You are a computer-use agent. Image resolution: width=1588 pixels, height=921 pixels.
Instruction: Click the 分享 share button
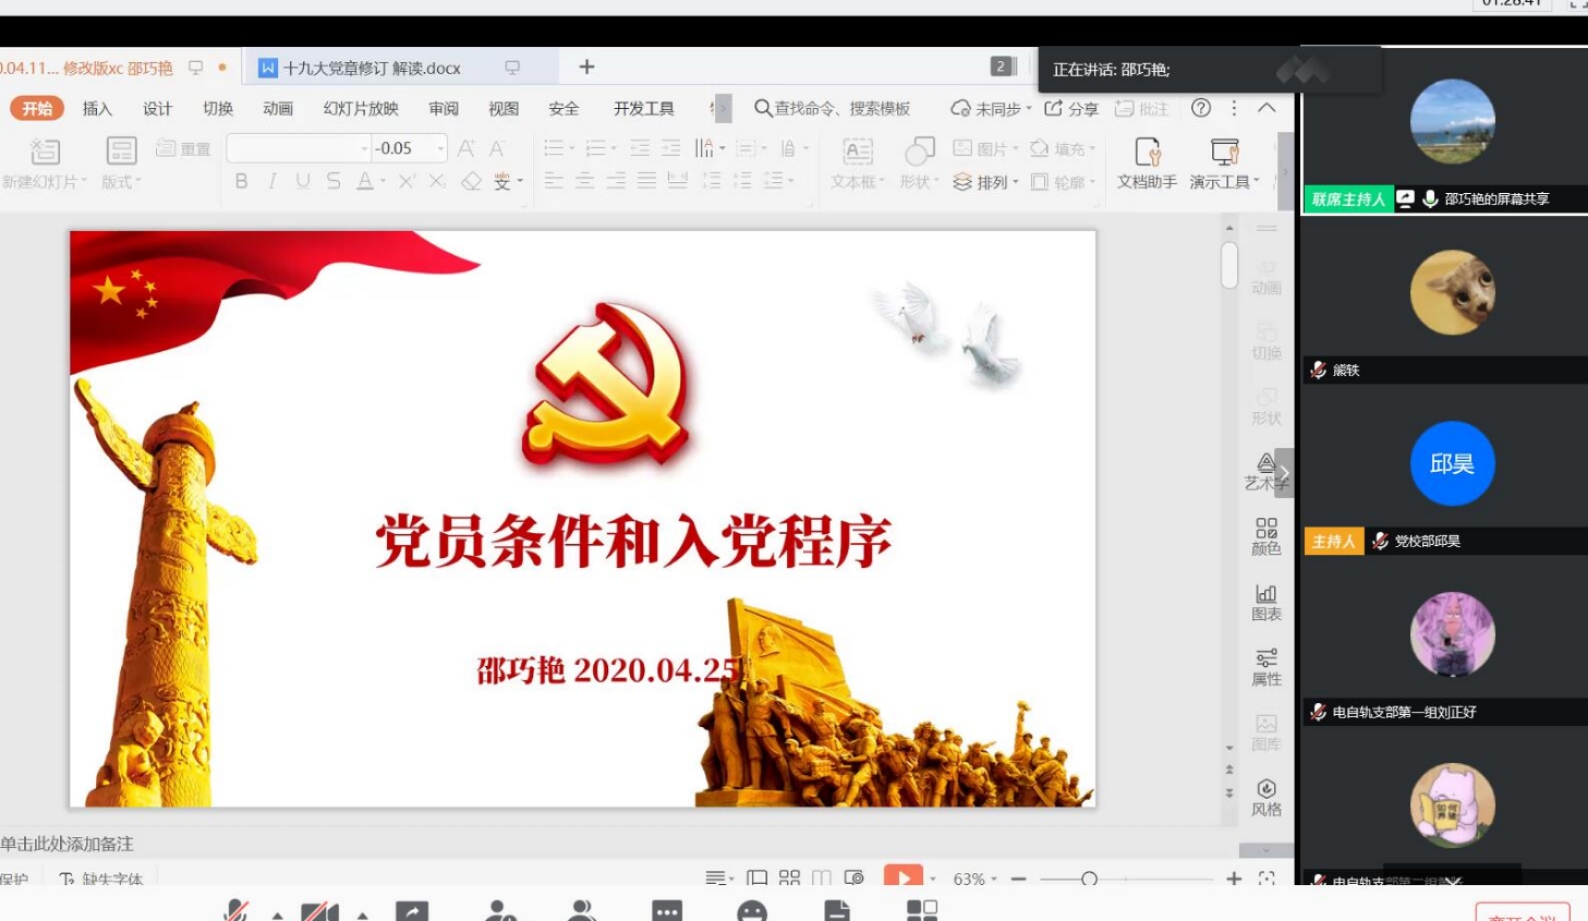click(1071, 108)
